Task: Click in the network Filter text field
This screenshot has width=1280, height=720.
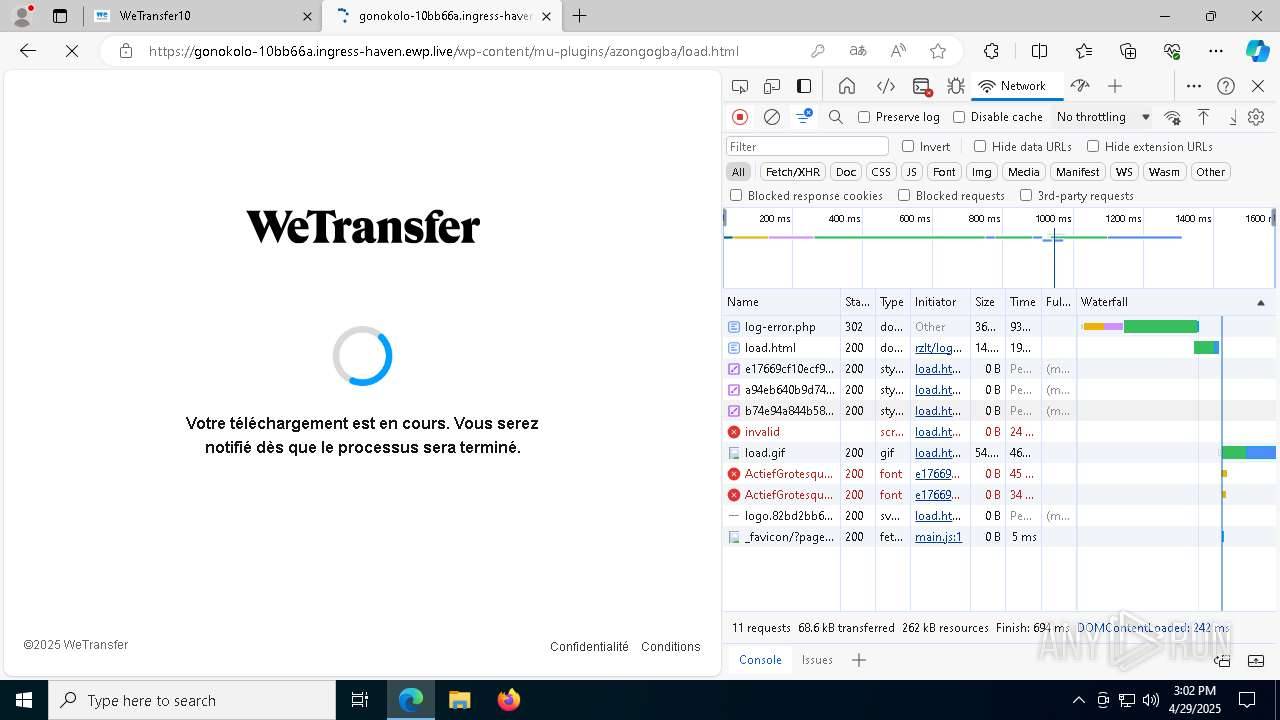Action: click(x=807, y=147)
